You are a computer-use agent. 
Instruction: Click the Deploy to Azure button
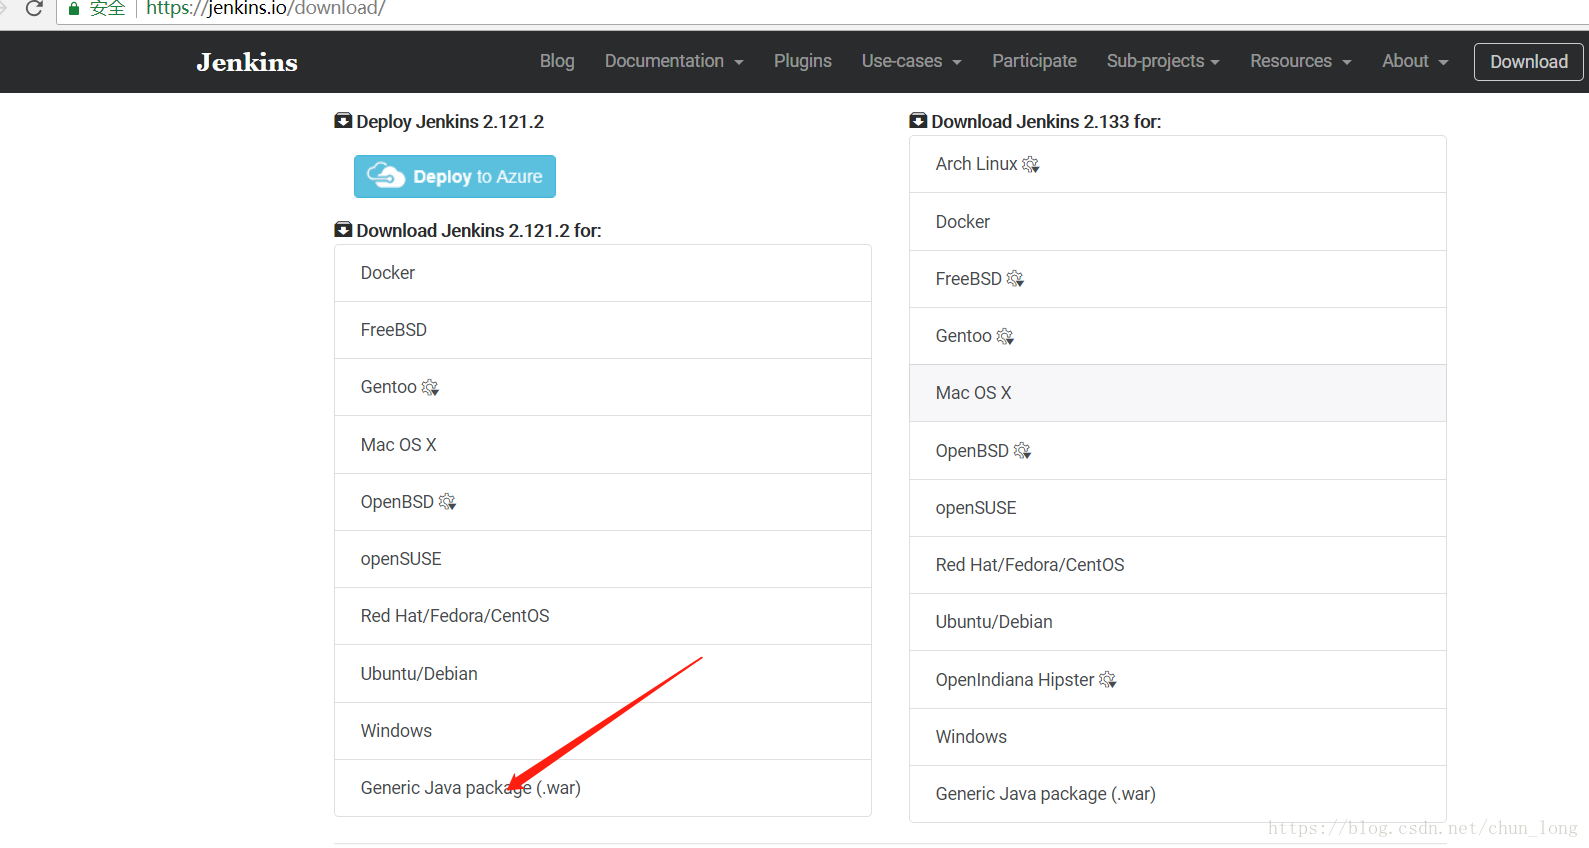click(x=455, y=176)
